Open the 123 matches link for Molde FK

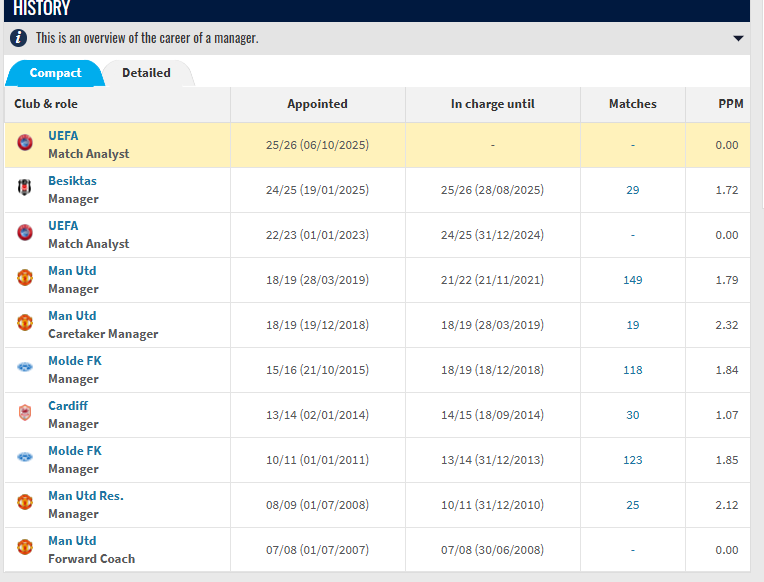tap(632, 460)
